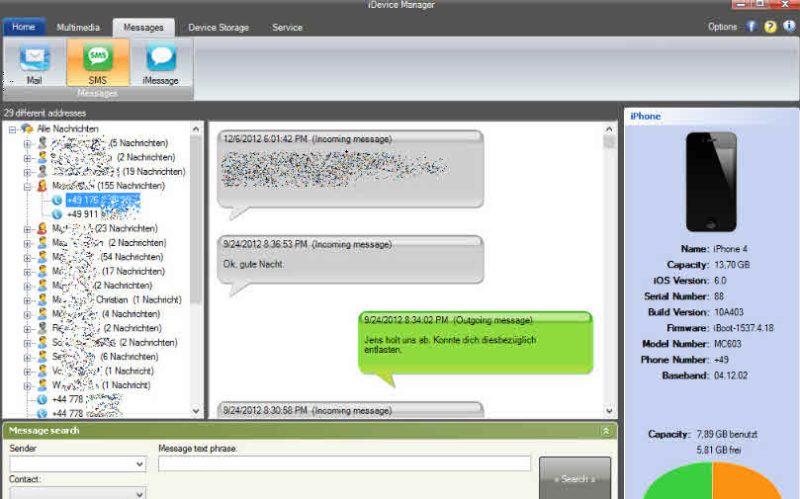The height and width of the screenshot is (499, 800).
Task: Collapse the Message search panel chevron
Action: tap(606, 431)
